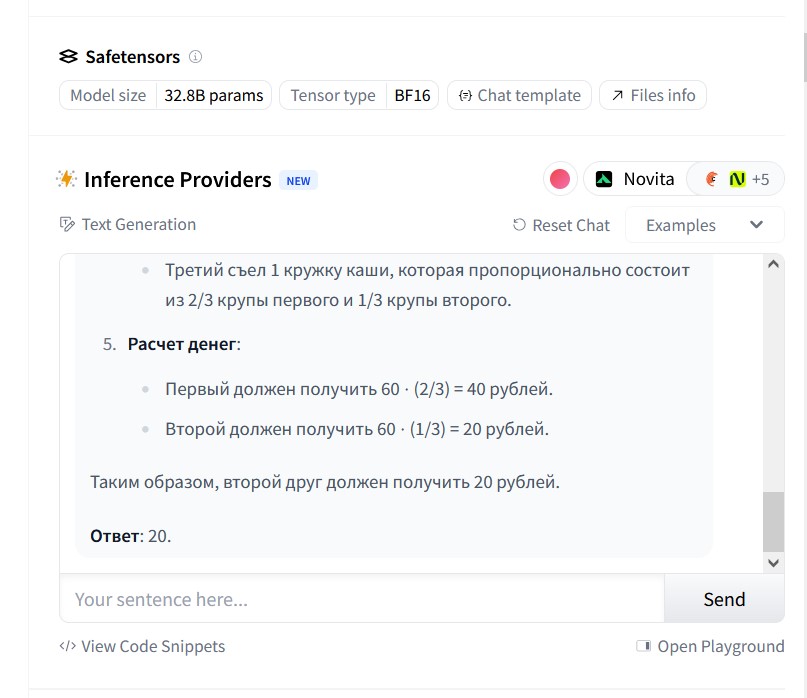Select the pink circle provider icon

[x=560, y=179]
